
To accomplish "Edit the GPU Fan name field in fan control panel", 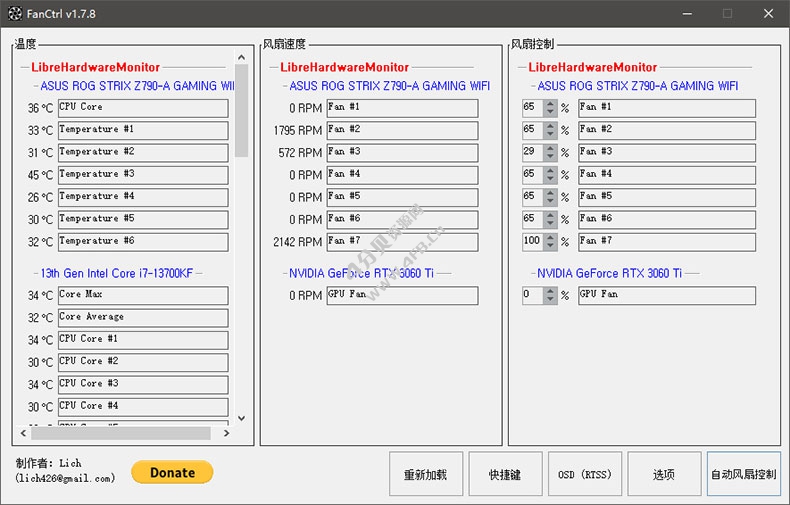I will click(x=667, y=295).
